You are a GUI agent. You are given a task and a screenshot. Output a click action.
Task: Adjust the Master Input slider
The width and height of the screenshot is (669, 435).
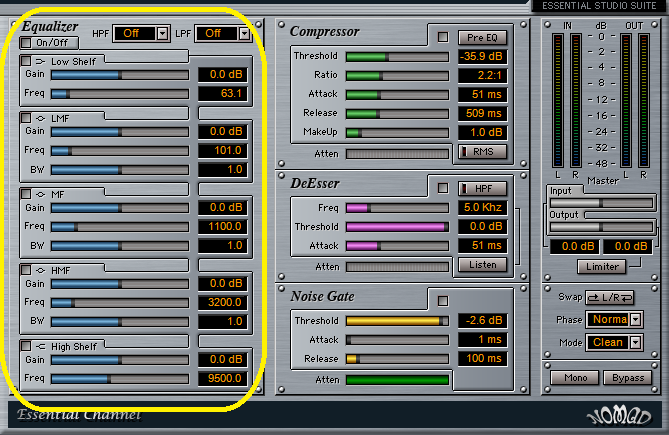click(602, 203)
